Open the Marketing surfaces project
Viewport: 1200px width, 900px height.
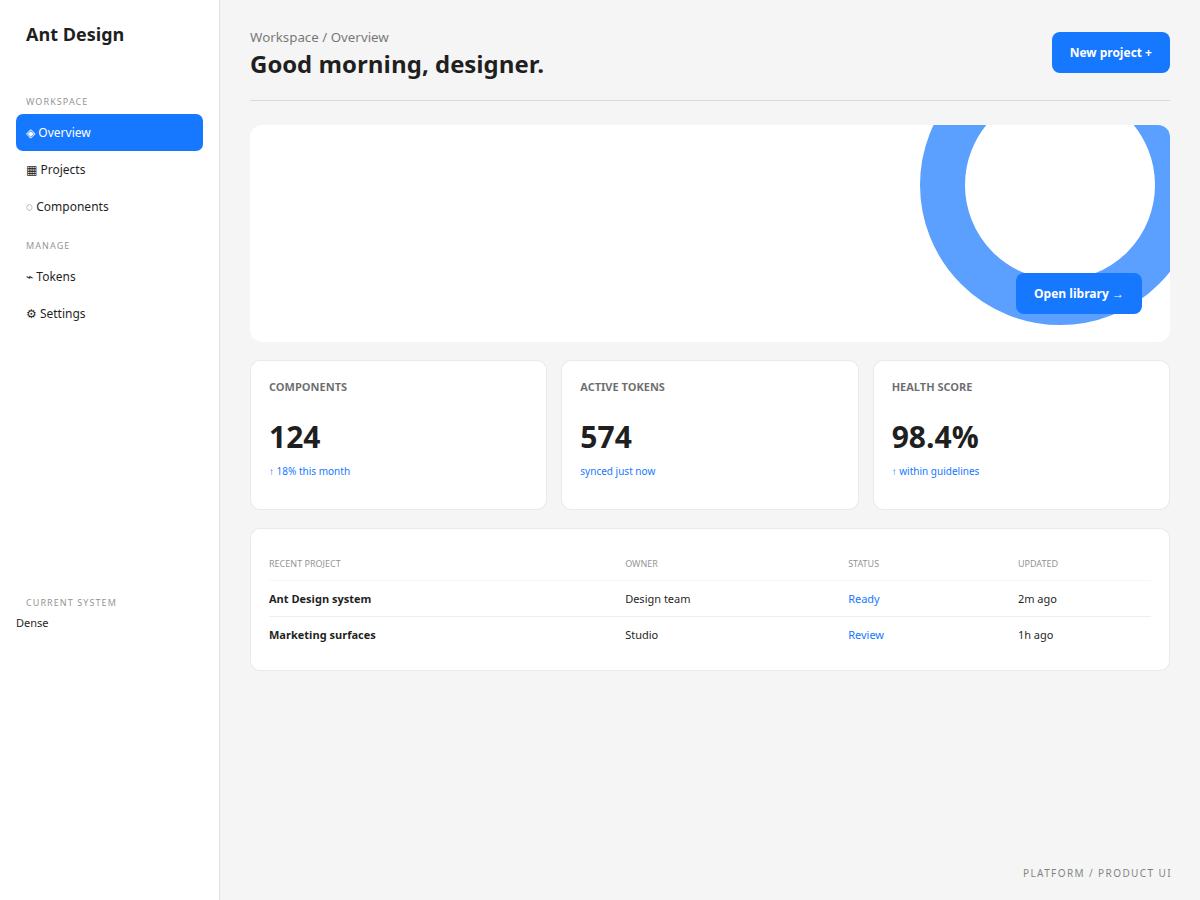click(710, 635)
